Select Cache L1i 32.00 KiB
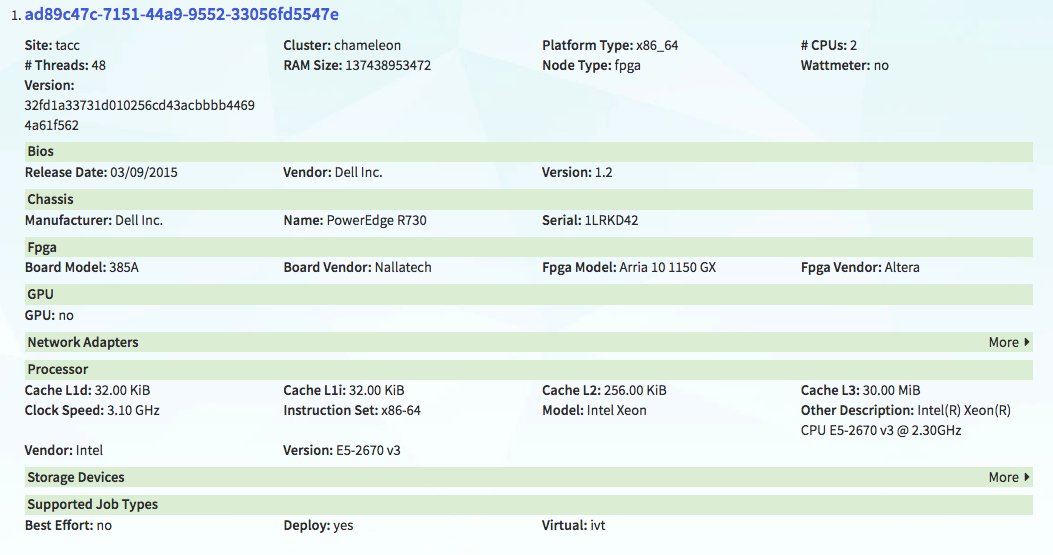This screenshot has height=555, width=1053. coord(376,390)
